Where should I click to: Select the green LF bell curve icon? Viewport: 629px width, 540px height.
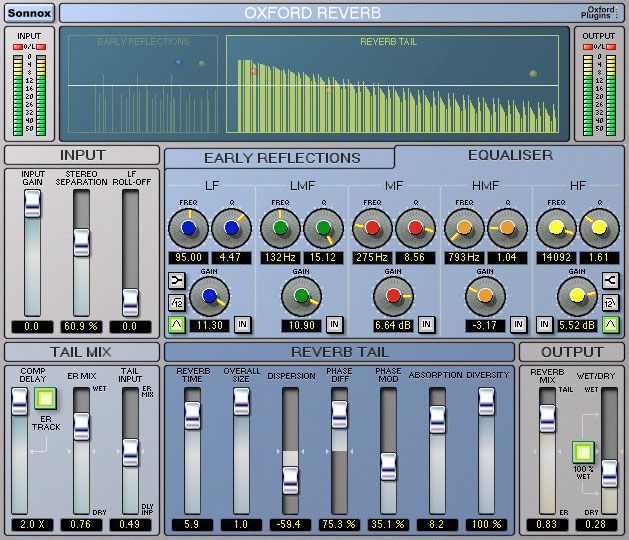coord(175,324)
